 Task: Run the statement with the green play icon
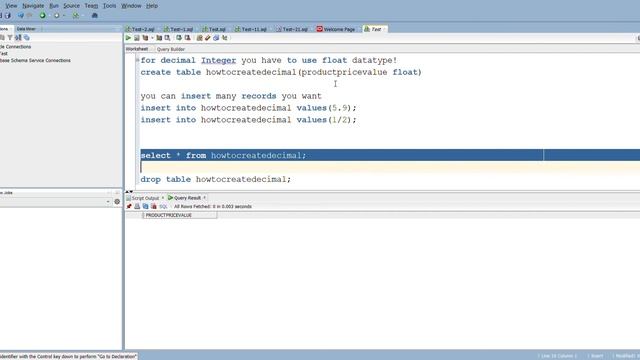pyautogui.click(x=128, y=38)
